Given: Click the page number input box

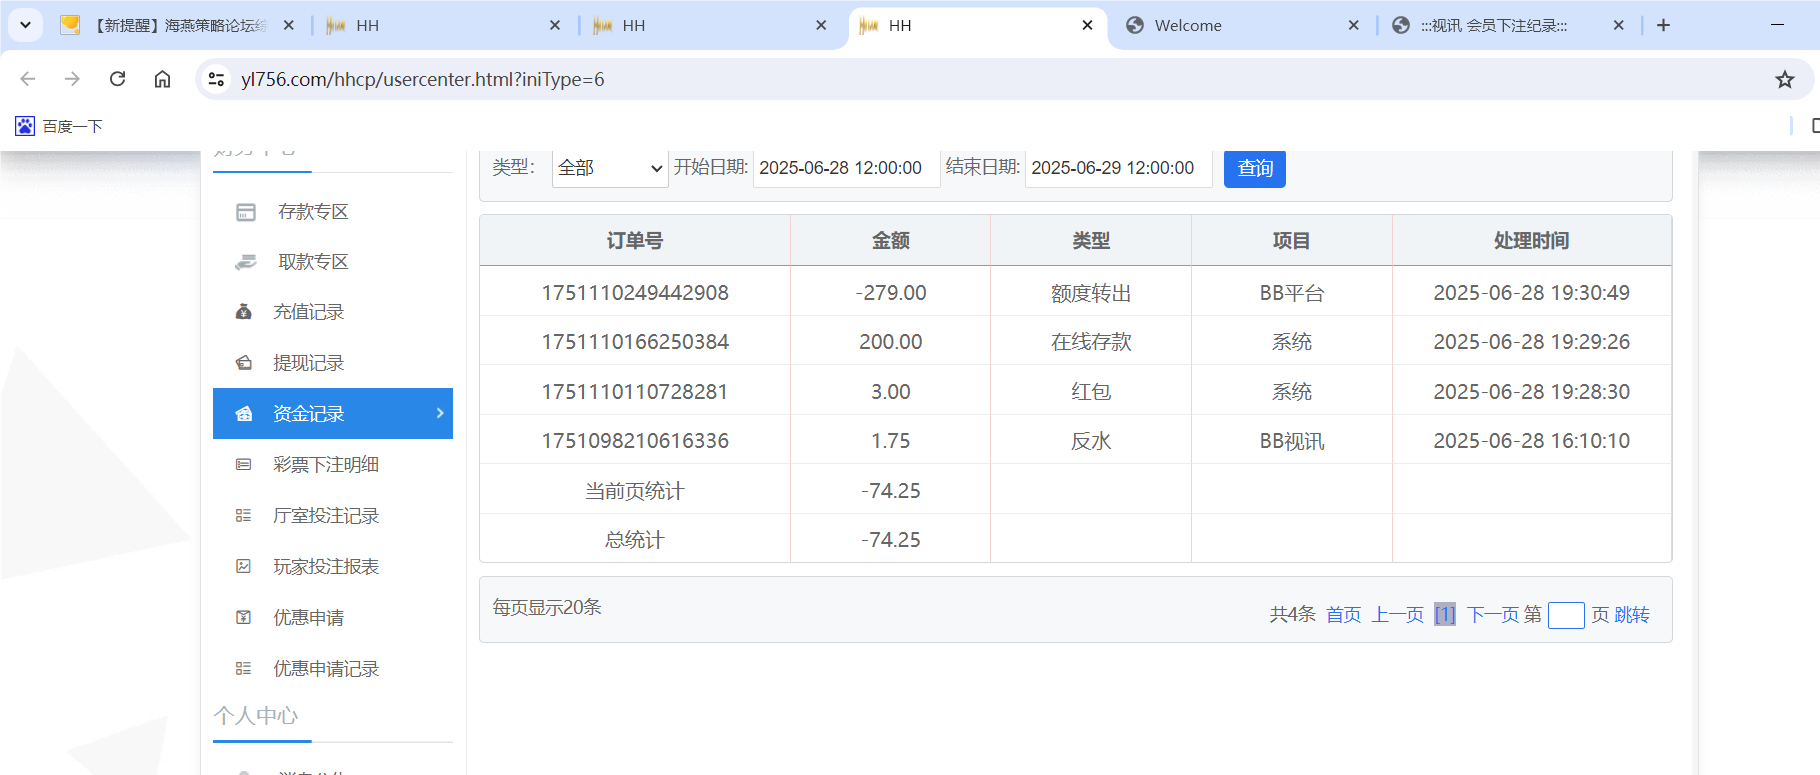Looking at the screenshot, I should click(1565, 615).
